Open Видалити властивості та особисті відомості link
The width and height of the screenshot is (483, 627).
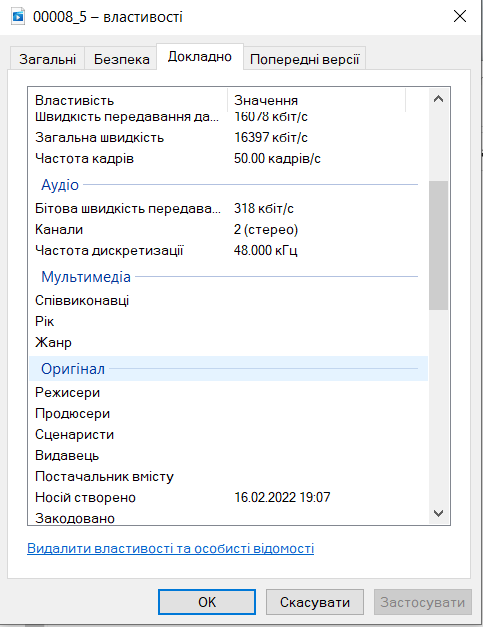coord(170,548)
